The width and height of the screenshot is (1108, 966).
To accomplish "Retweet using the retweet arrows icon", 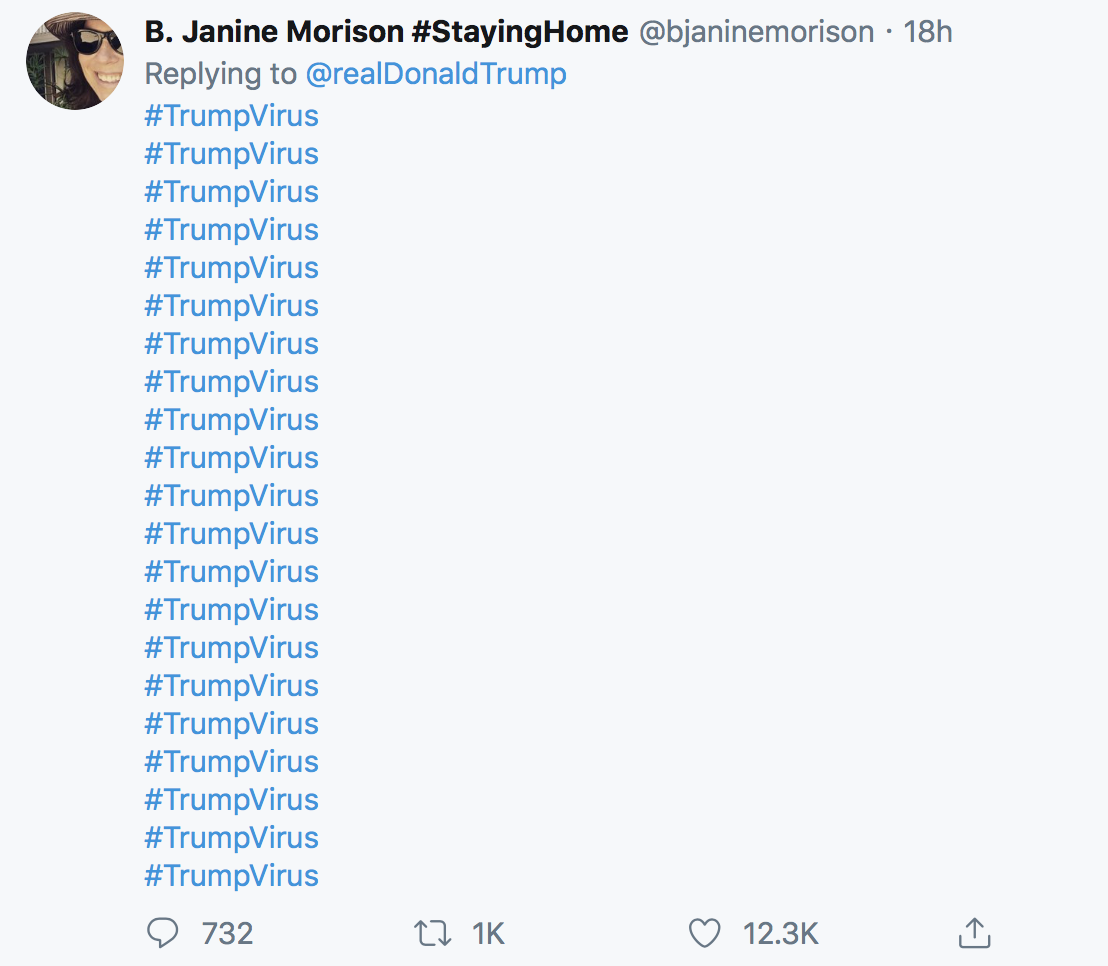I will [x=431, y=933].
